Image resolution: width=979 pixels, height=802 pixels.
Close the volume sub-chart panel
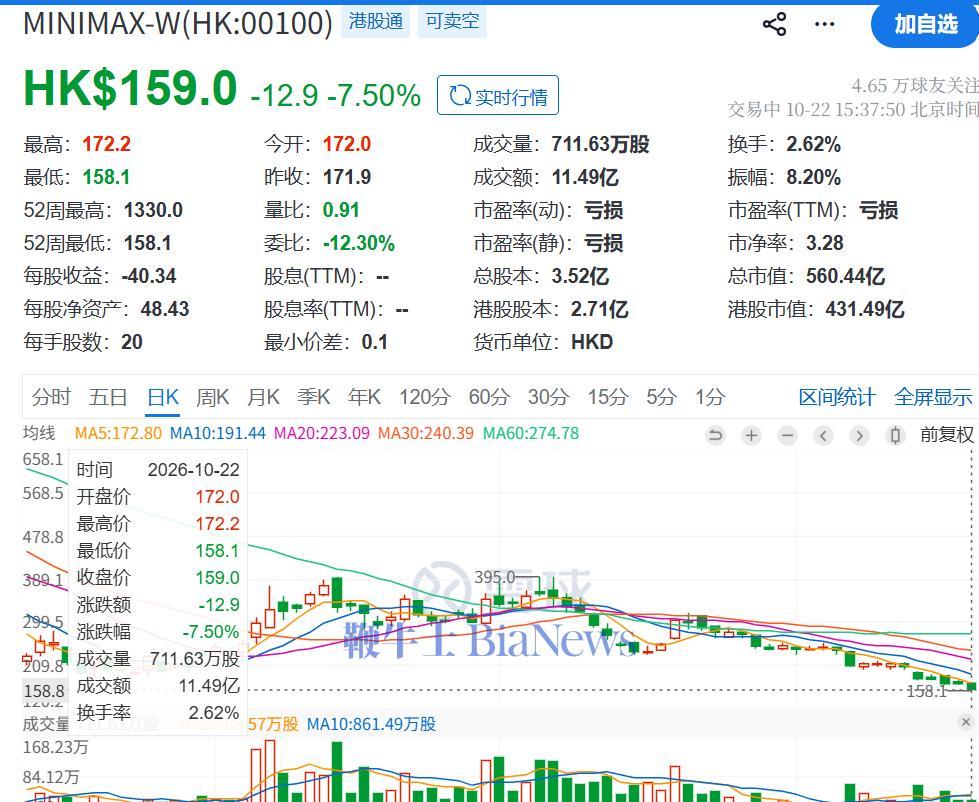966,722
